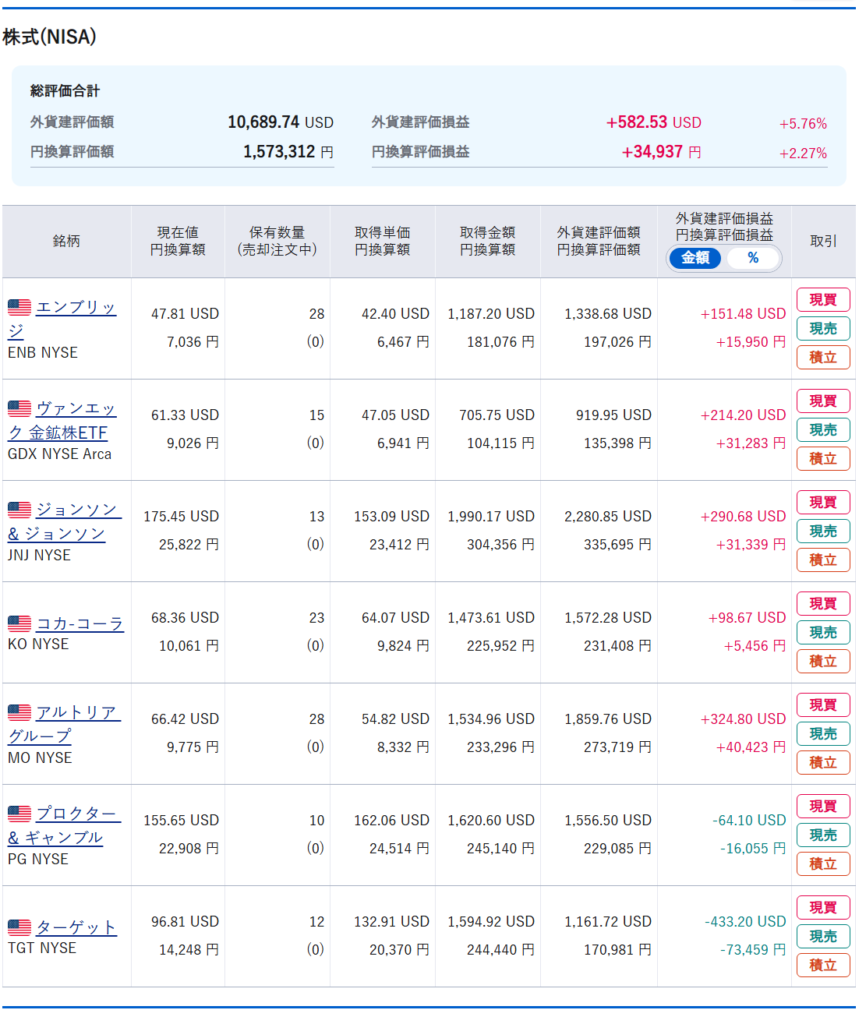This screenshot has width=866, height=1024.
Task: Click the 現売 button for KO
Action: [x=823, y=632]
